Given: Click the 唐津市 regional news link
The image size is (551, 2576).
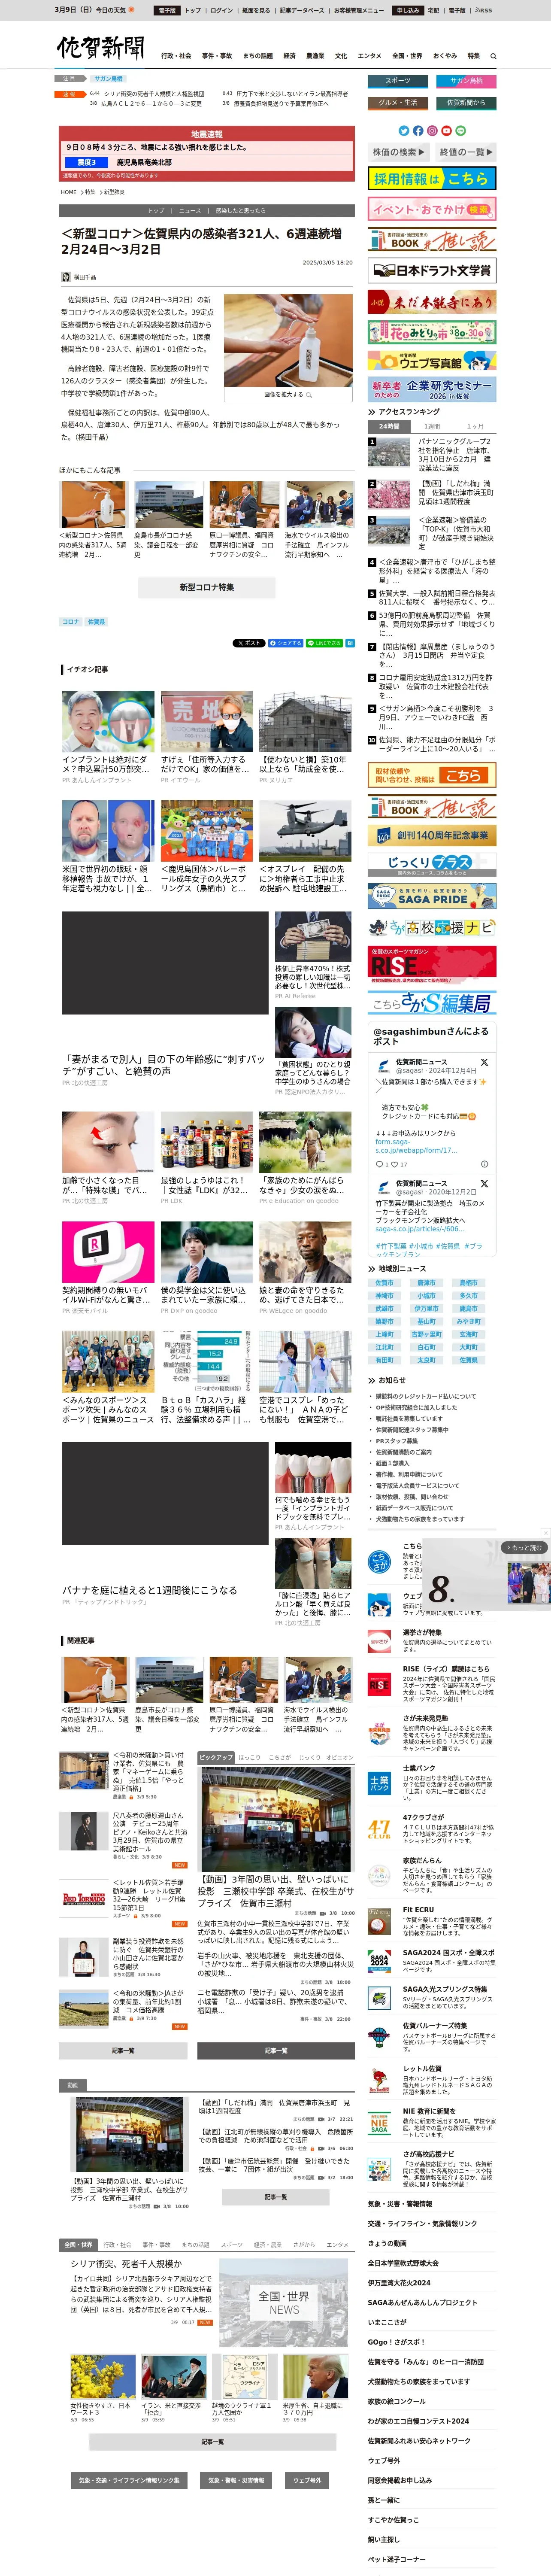Looking at the screenshot, I should pyautogui.click(x=427, y=1283).
